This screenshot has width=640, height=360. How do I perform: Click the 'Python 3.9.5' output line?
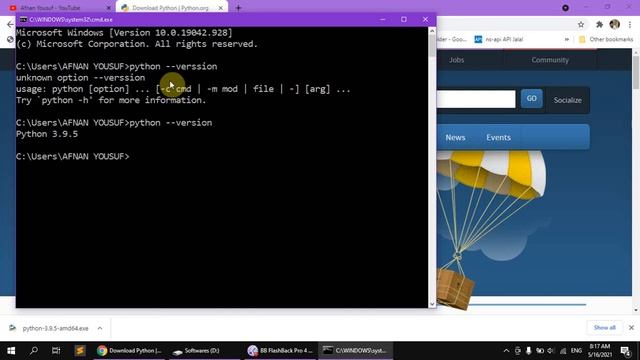tap(47, 134)
